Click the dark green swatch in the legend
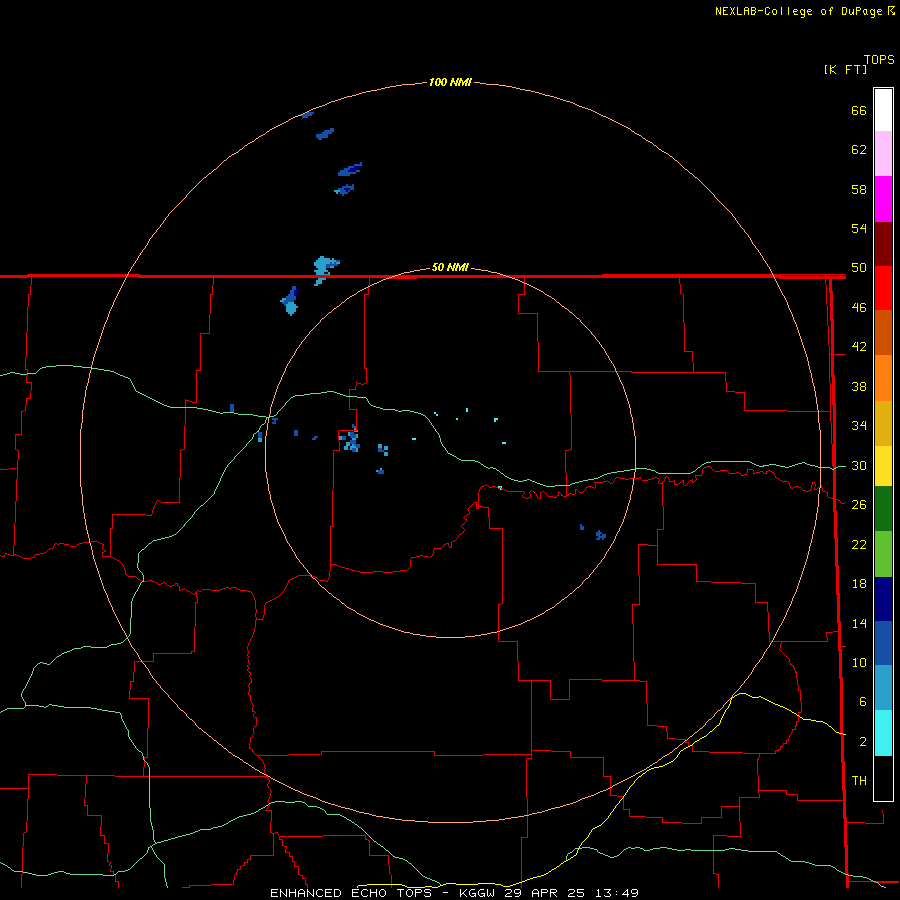 883,509
